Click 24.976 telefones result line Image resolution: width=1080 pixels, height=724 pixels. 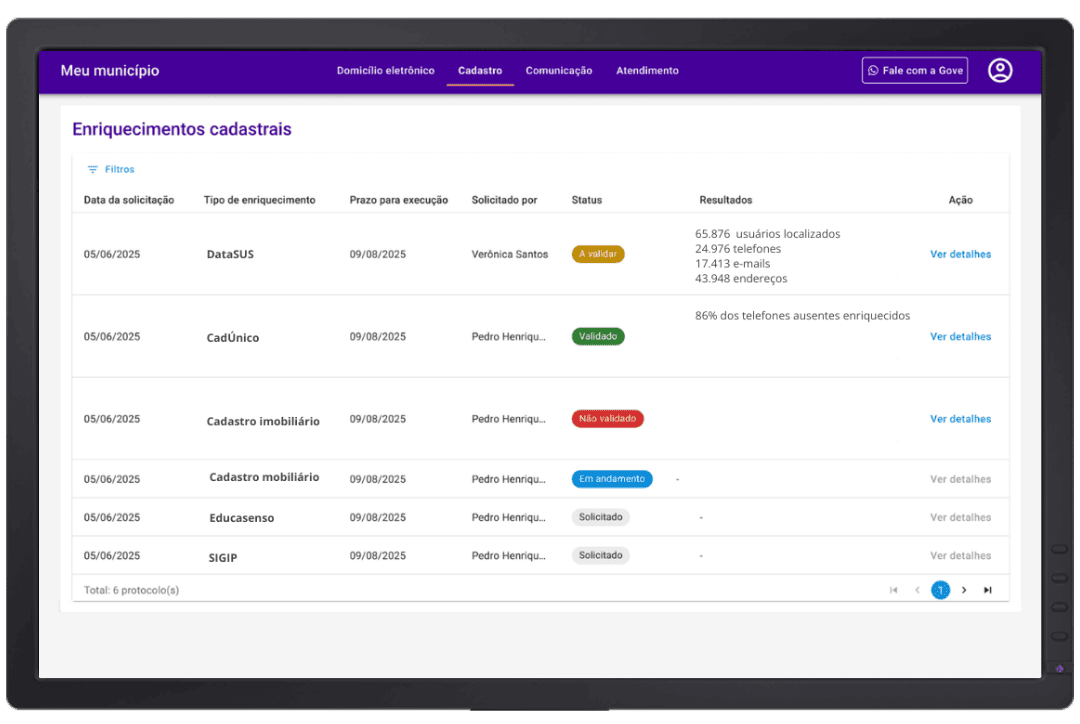[738, 249]
